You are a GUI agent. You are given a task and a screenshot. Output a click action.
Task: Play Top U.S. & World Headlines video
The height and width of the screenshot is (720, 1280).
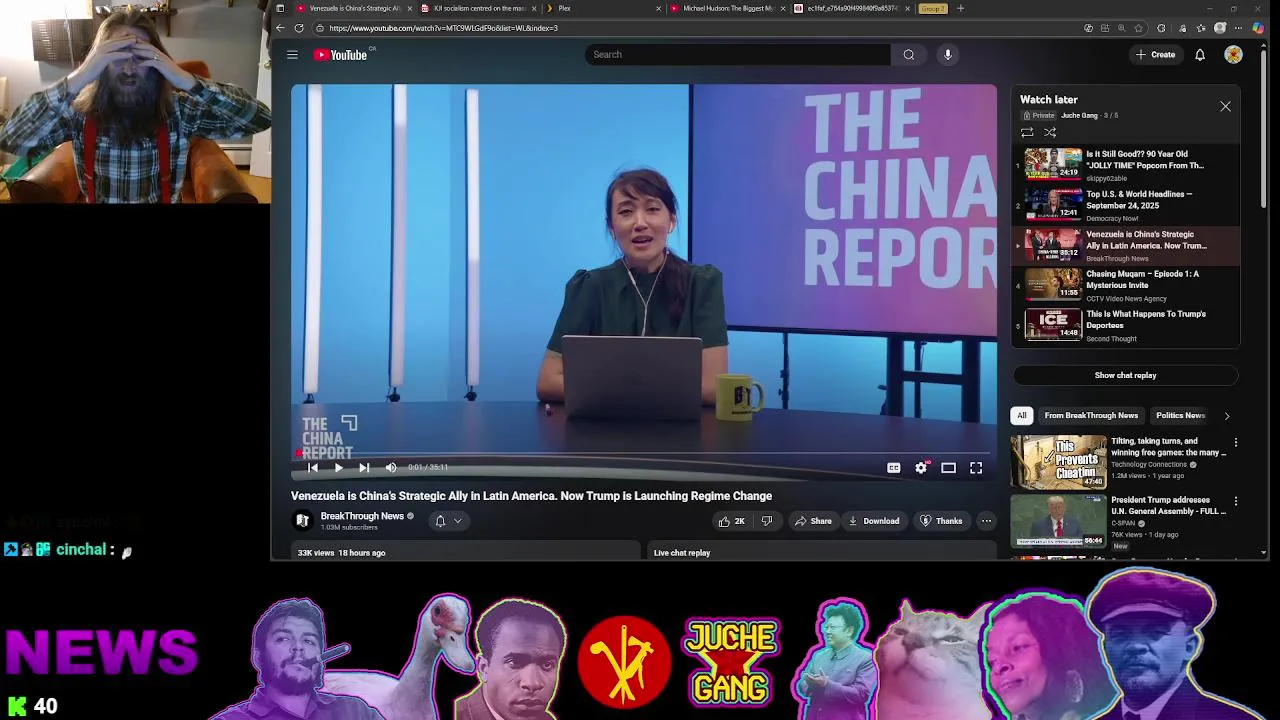tap(1127, 205)
